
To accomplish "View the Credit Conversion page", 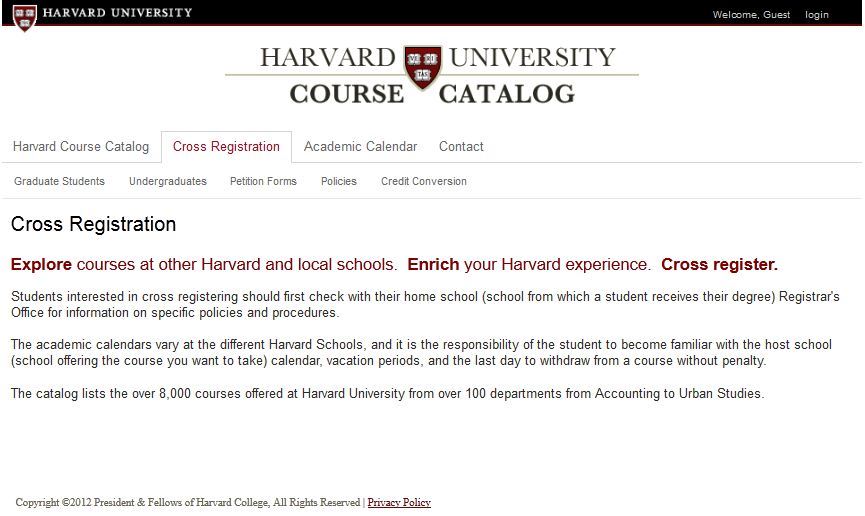I will point(424,182).
